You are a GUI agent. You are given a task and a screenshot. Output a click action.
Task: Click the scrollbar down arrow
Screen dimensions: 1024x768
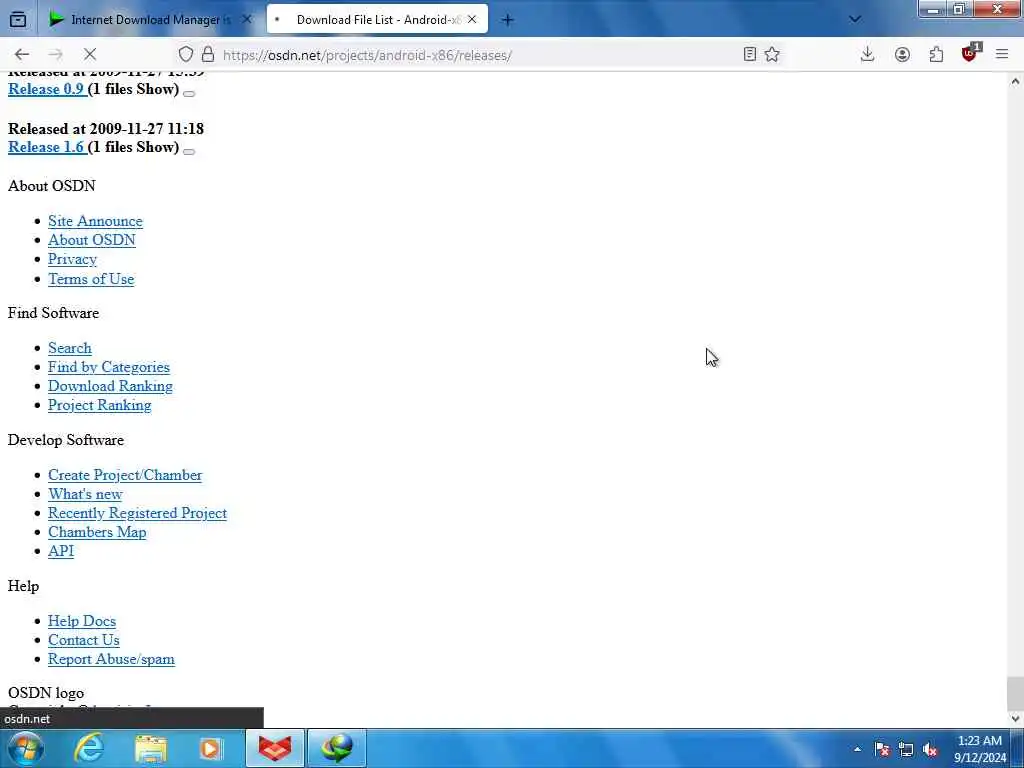pos(1015,718)
